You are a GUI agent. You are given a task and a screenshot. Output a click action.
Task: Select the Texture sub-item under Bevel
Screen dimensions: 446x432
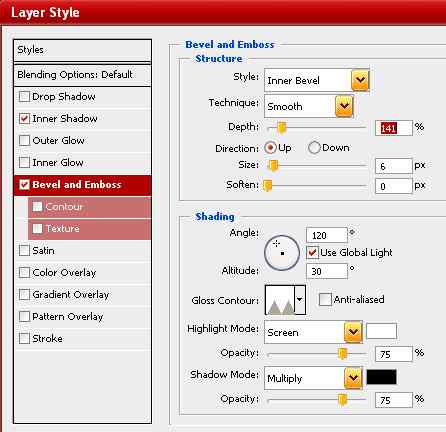(89, 229)
